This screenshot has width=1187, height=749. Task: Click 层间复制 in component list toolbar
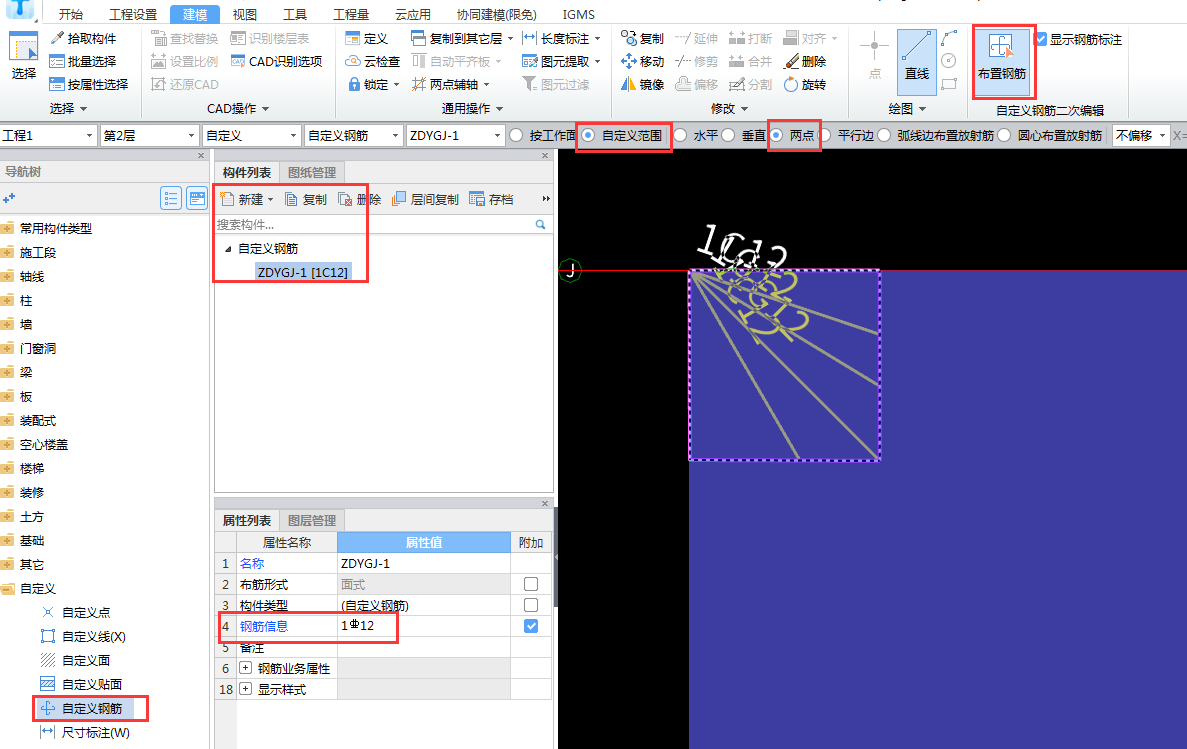click(x=425, y=199)
